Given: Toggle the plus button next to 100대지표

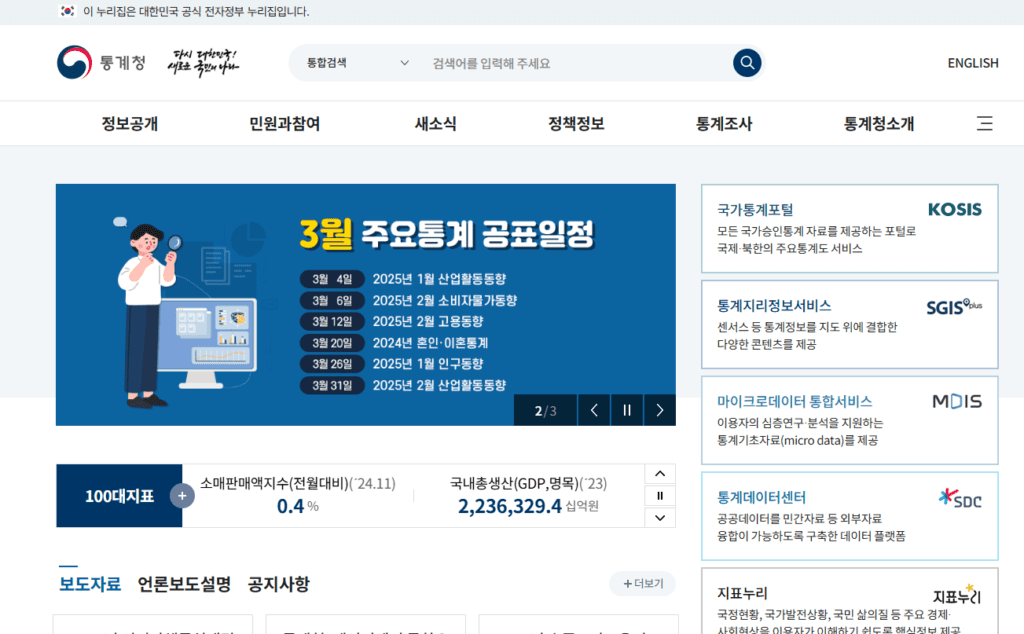Looking at the screenshot, I should pos(182,496).
